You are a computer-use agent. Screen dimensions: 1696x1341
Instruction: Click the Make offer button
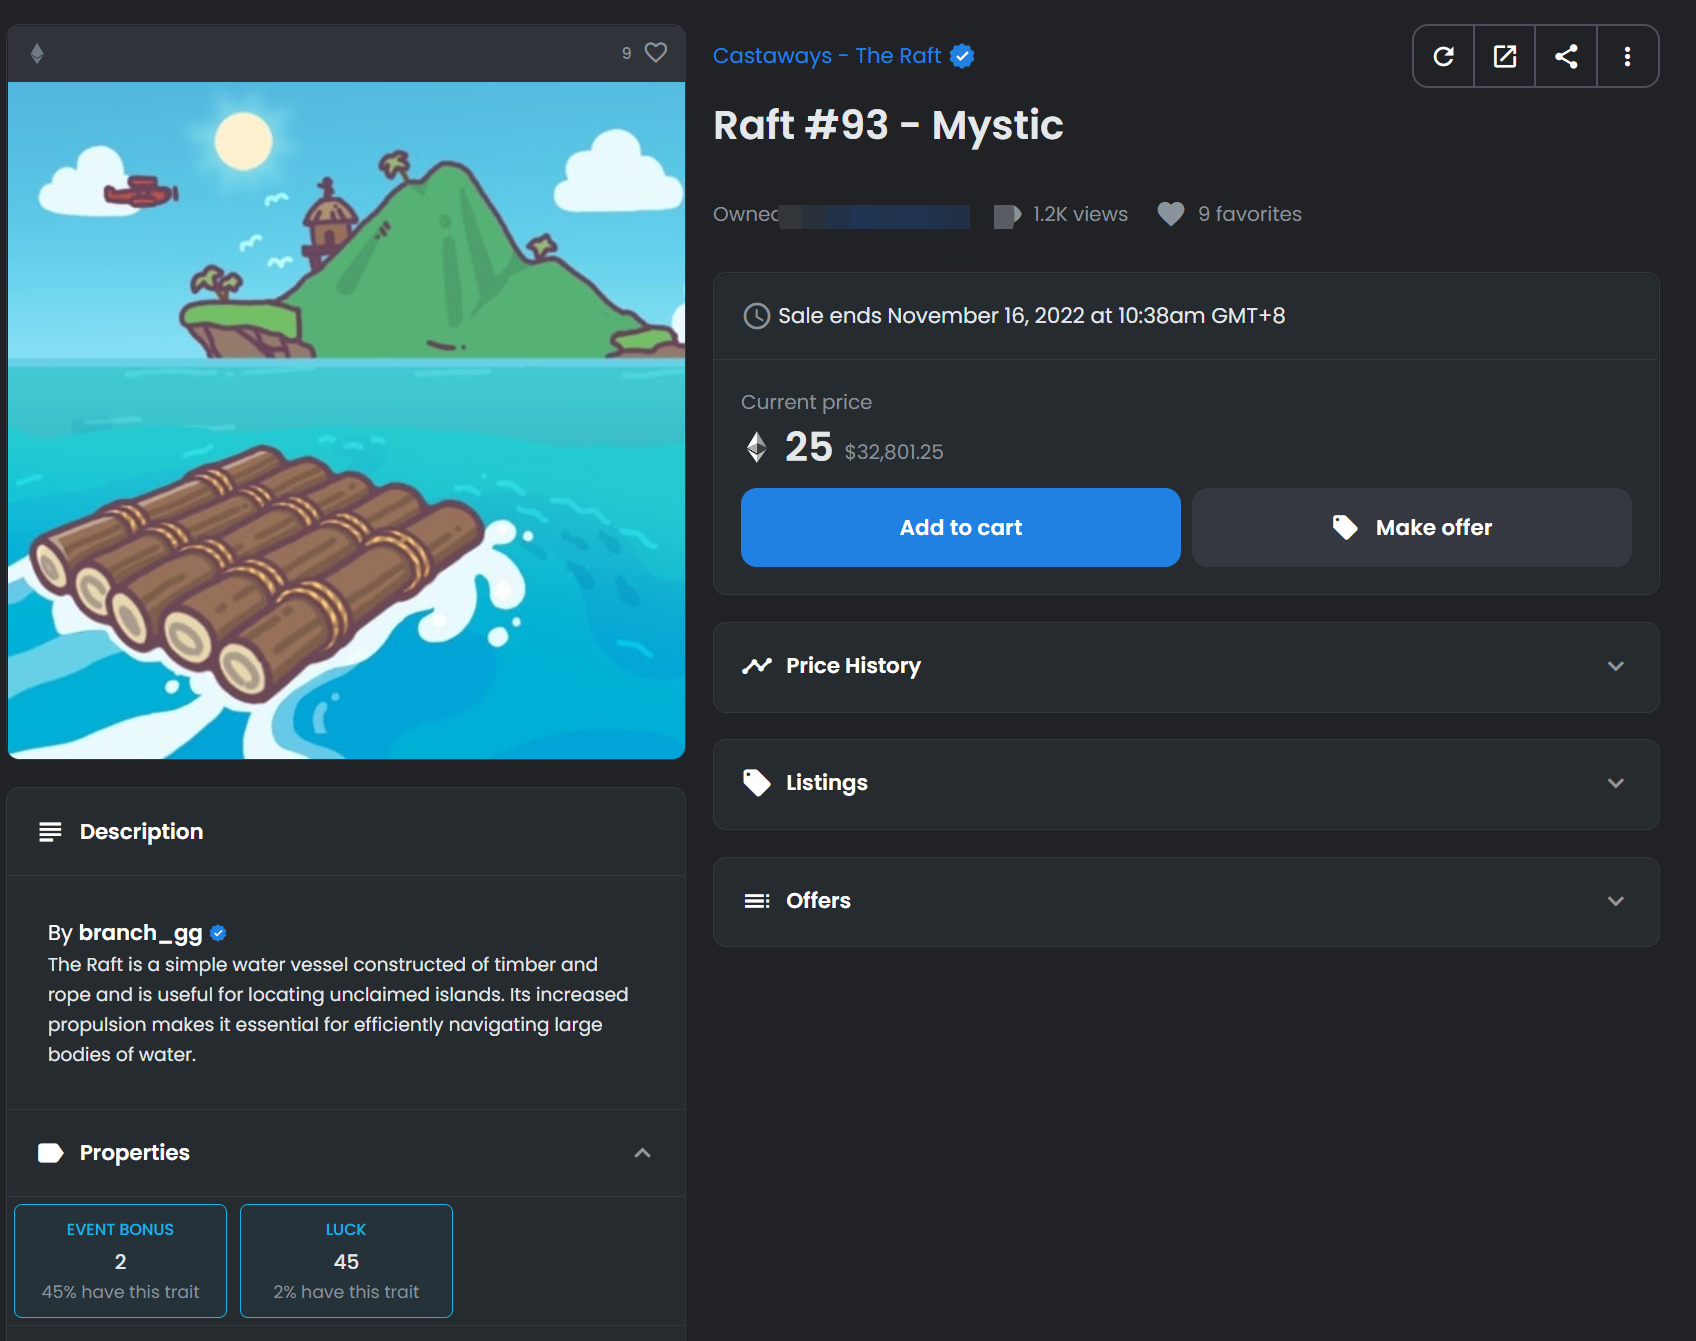[1411, 528]
